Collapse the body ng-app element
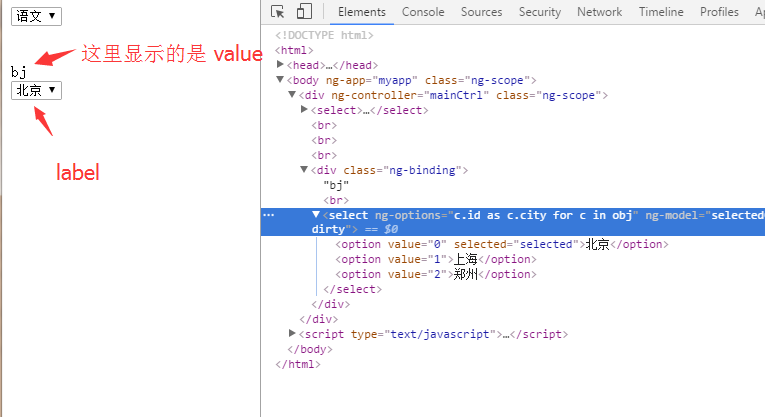This screenshot has width=765, height=417. 281,80
